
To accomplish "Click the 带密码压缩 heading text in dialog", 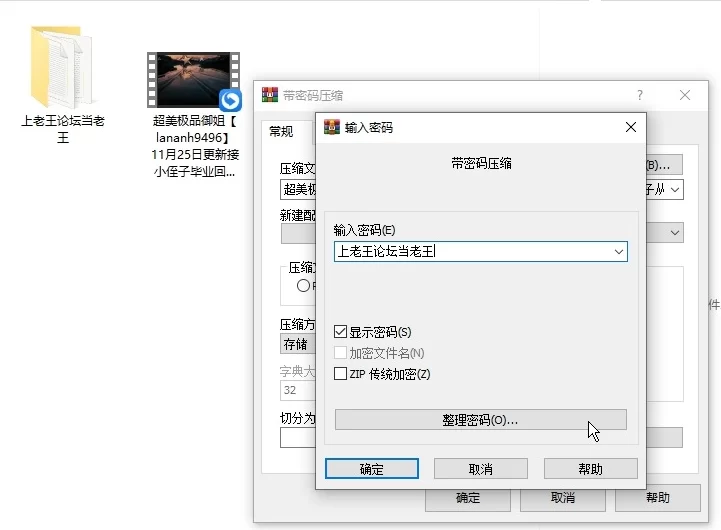I will [x=481, y=164].
